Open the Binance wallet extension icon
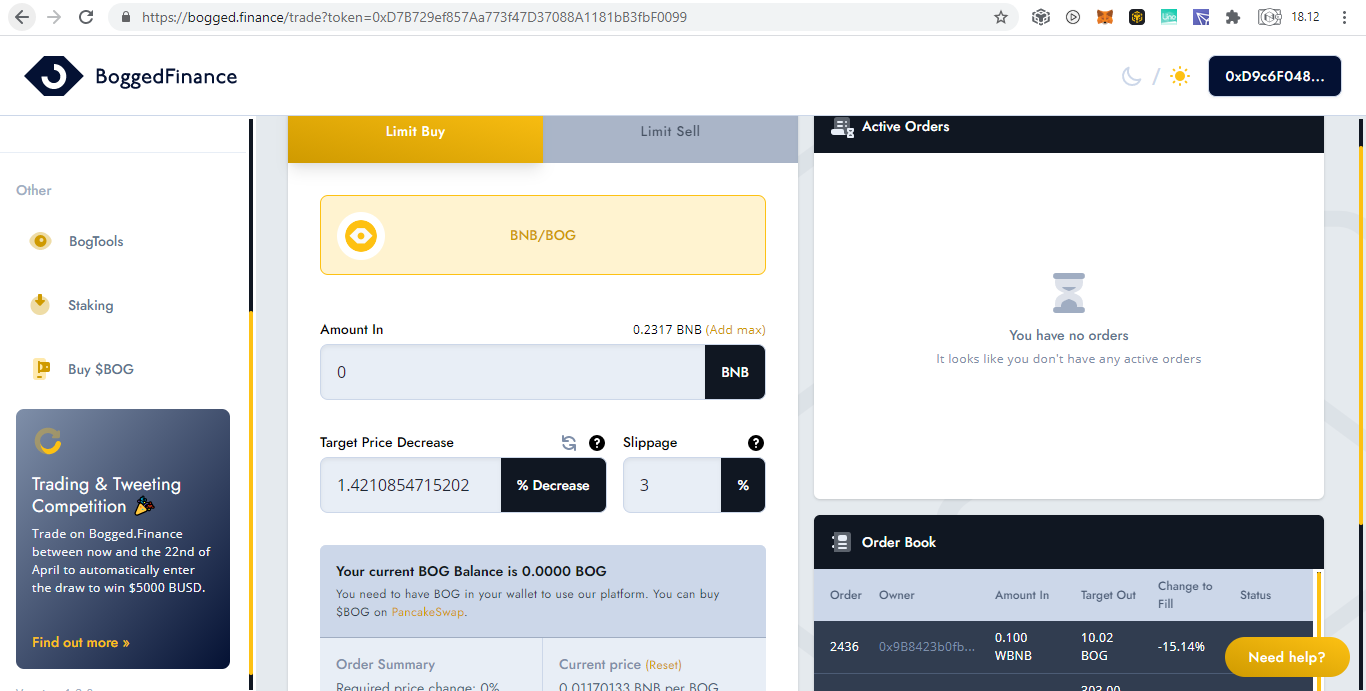The width and height of the screenshot is (1366, 691). click(1137, 17)
